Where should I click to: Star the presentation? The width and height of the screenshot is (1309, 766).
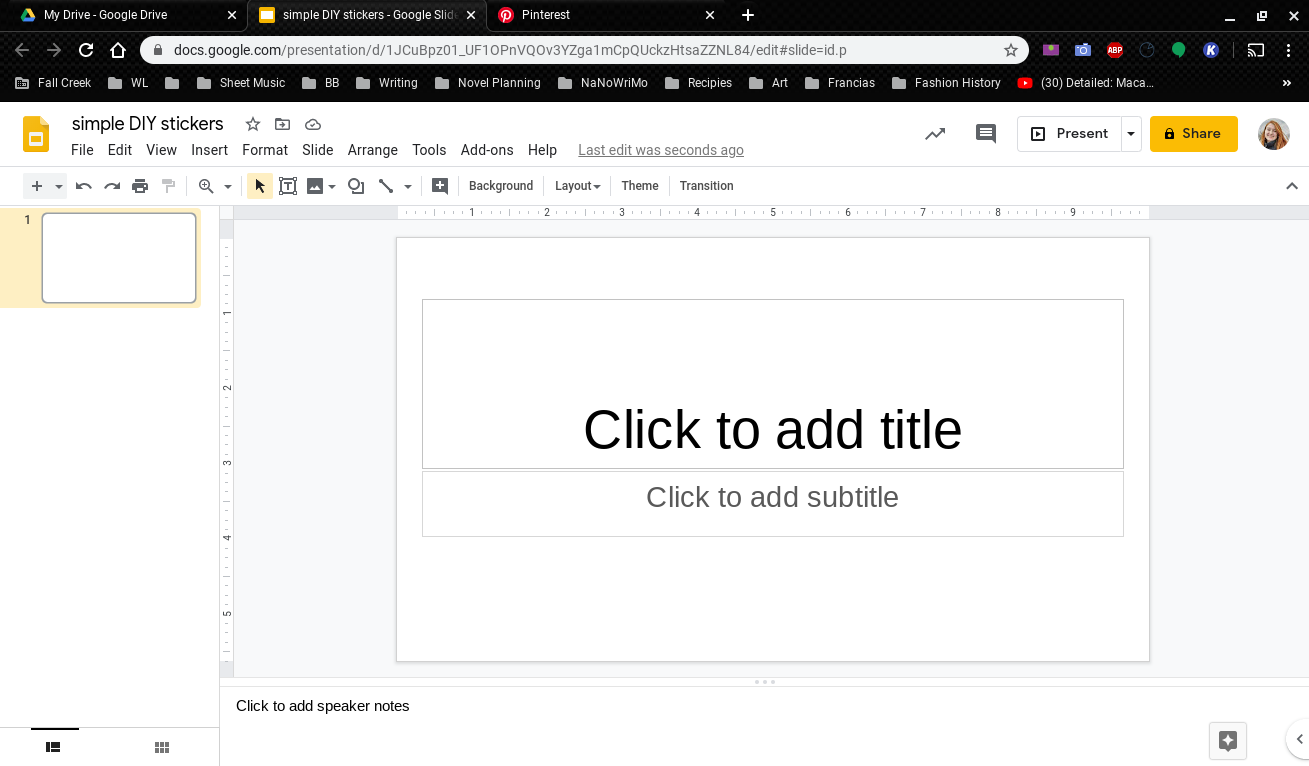(252, 124)
